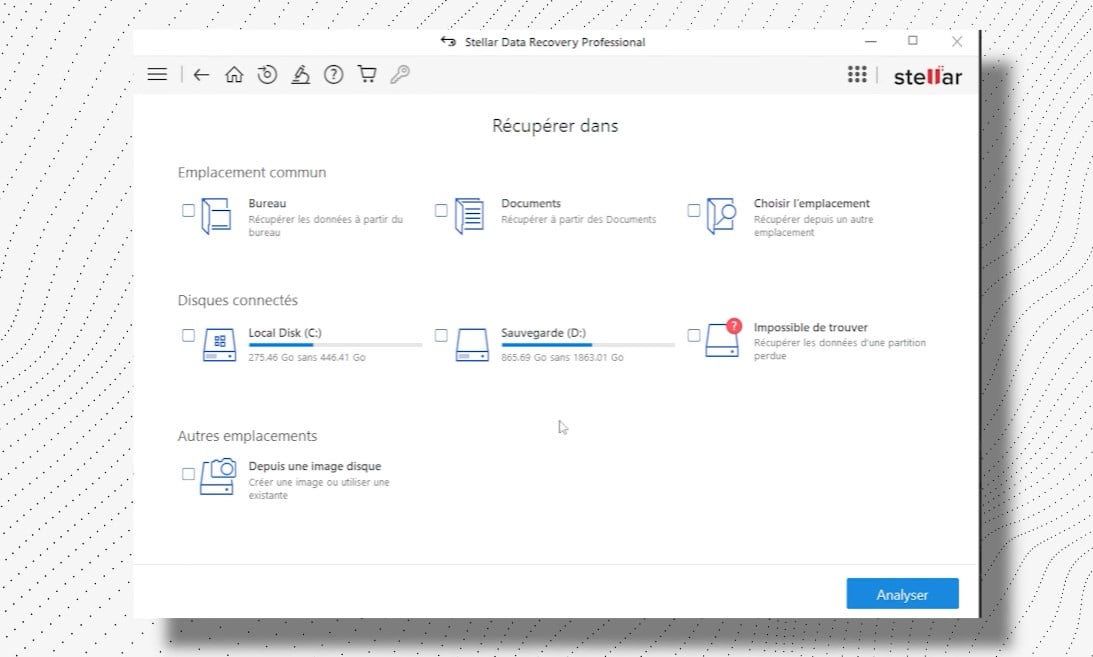This screenshot has height=657, width=1093.
Task: Click the Local Disk (C:) usage bar
Action: 335,345
